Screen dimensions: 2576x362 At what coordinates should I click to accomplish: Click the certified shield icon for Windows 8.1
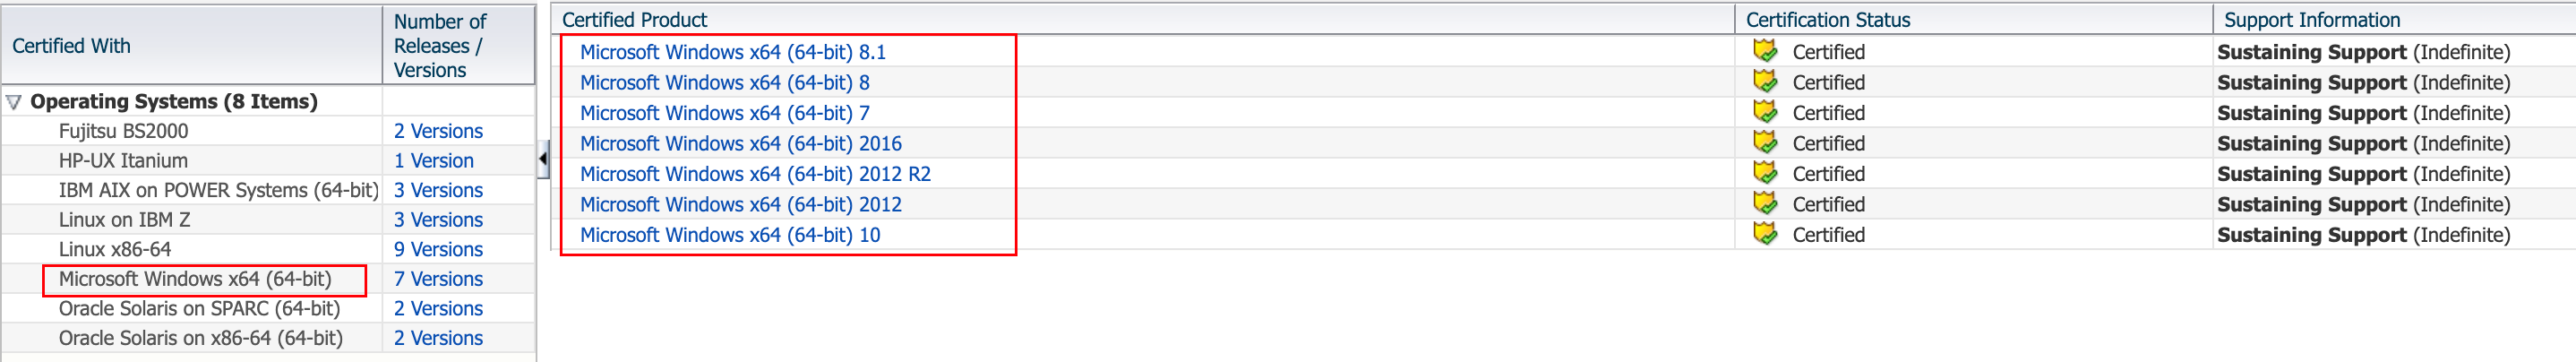click(1765, 50)
